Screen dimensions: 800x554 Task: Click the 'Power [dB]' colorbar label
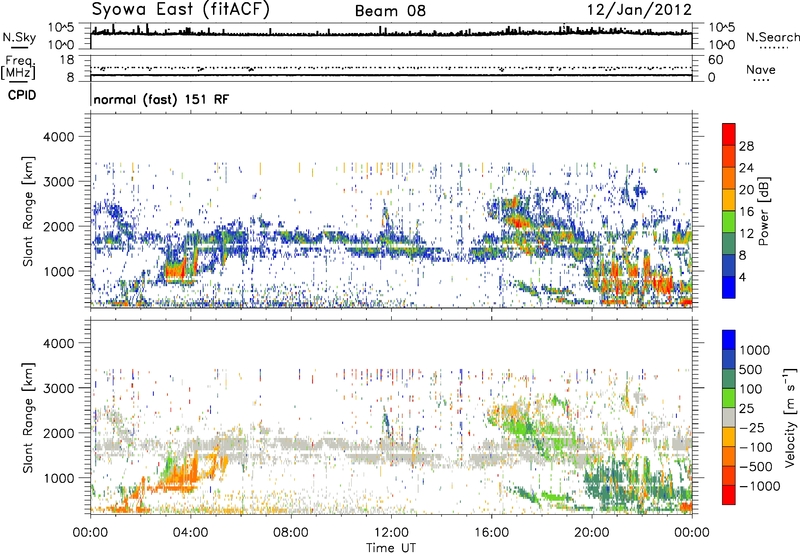pos(763,211)
